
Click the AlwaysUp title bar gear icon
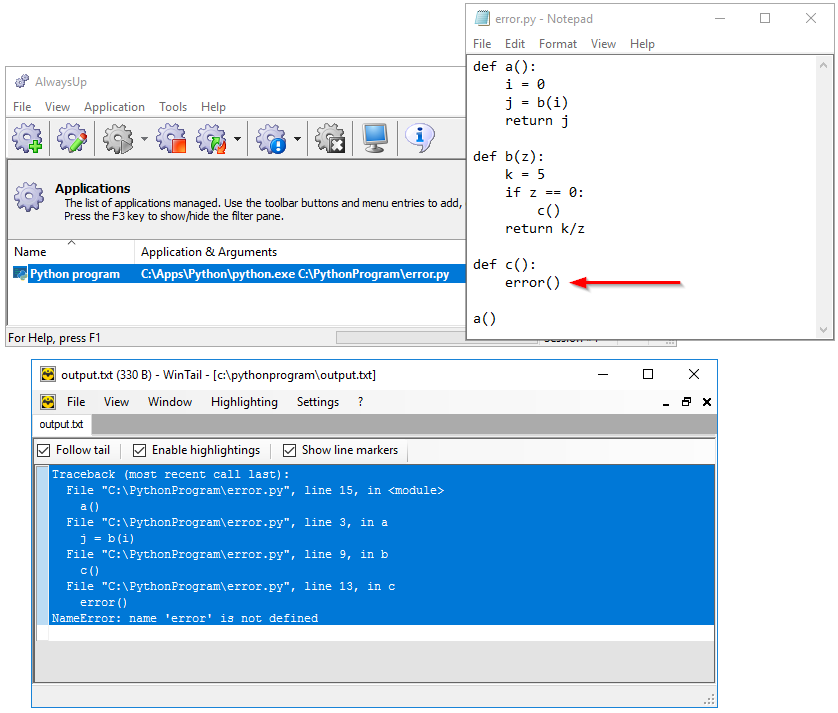(22, 82)
